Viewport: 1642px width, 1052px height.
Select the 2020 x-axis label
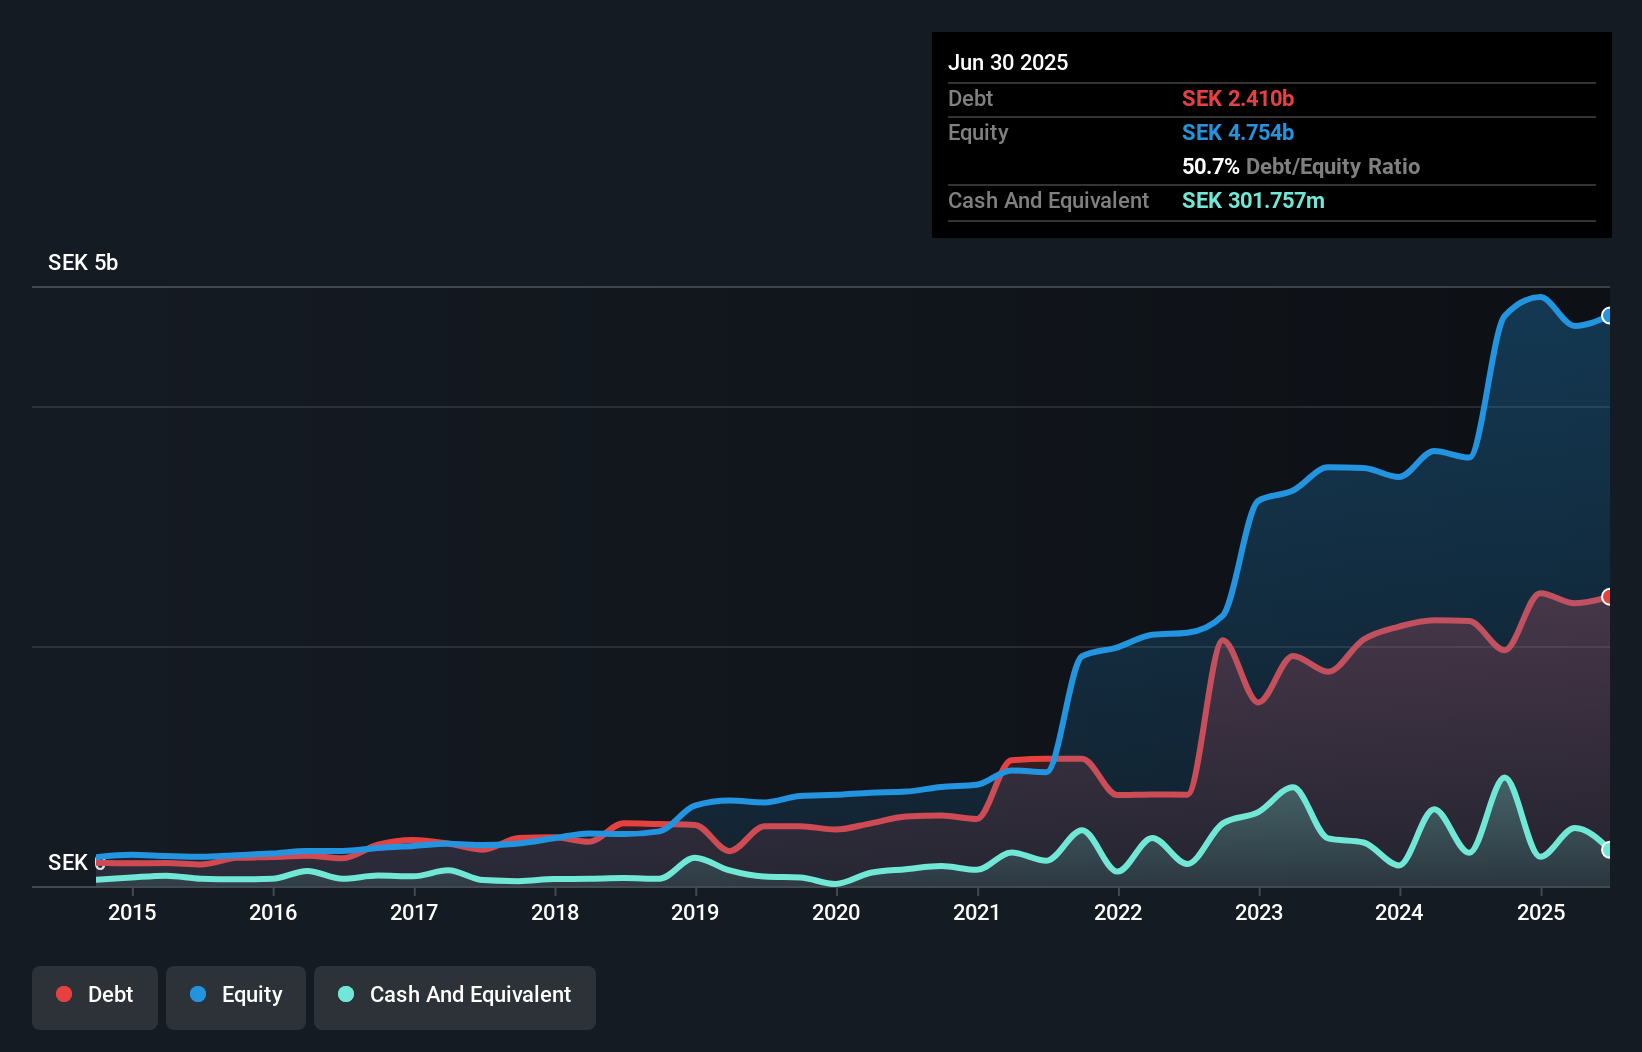tap(836, 912)
